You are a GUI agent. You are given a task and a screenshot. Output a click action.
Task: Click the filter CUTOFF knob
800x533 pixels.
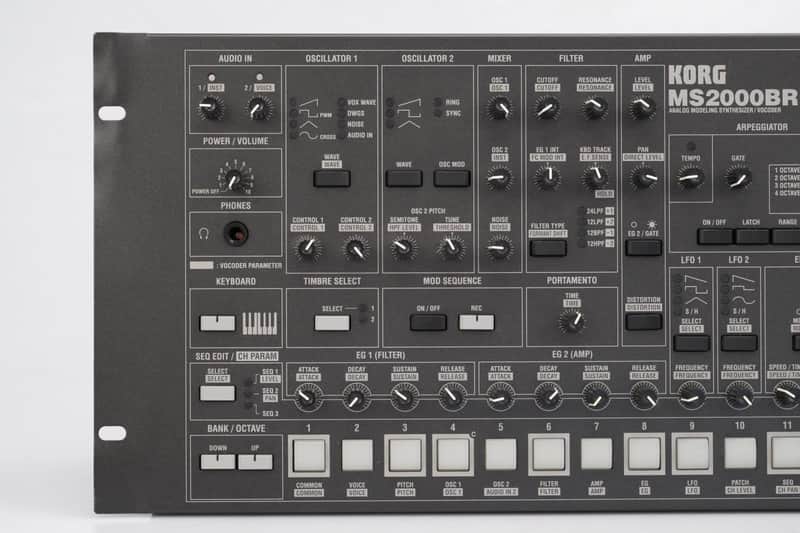[x=547, y=109]
